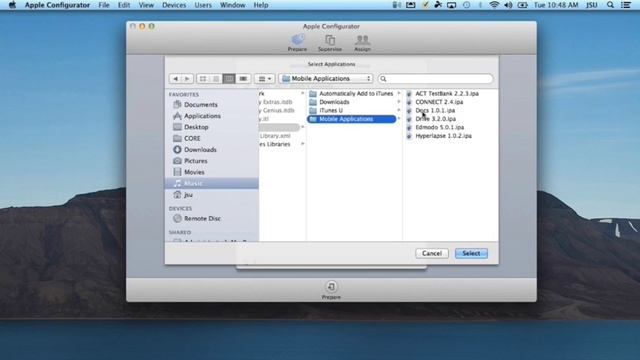This screenshot has width=640, height=360.
Task: Open the Apple menu
Action: point(12,5)
